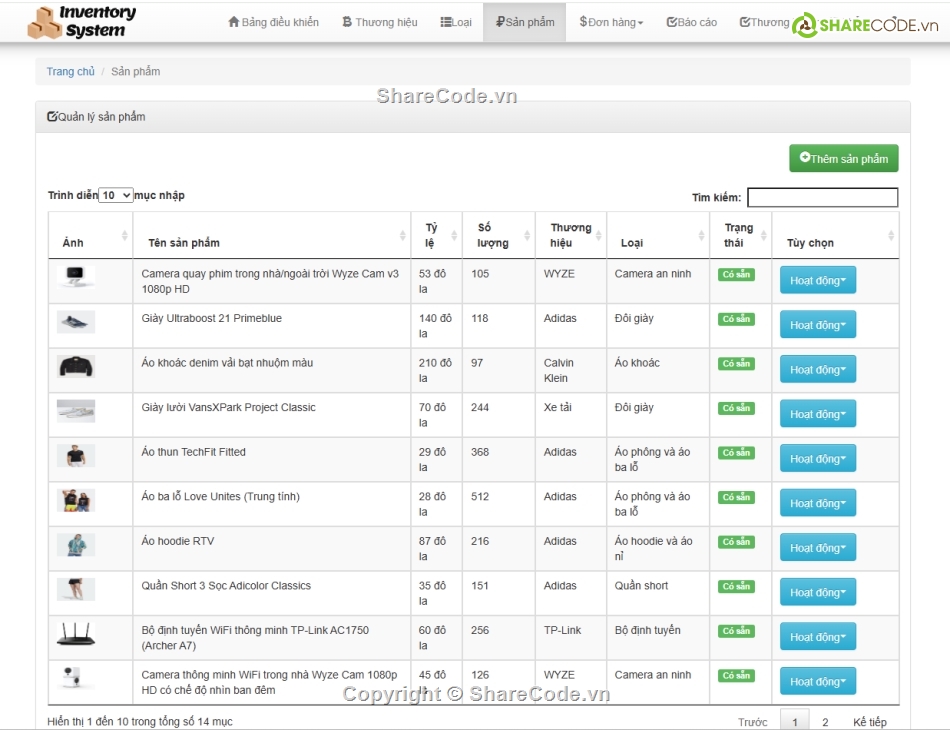
Task: Open the Báo cáo reports page
Action: [x=692, y=22]
